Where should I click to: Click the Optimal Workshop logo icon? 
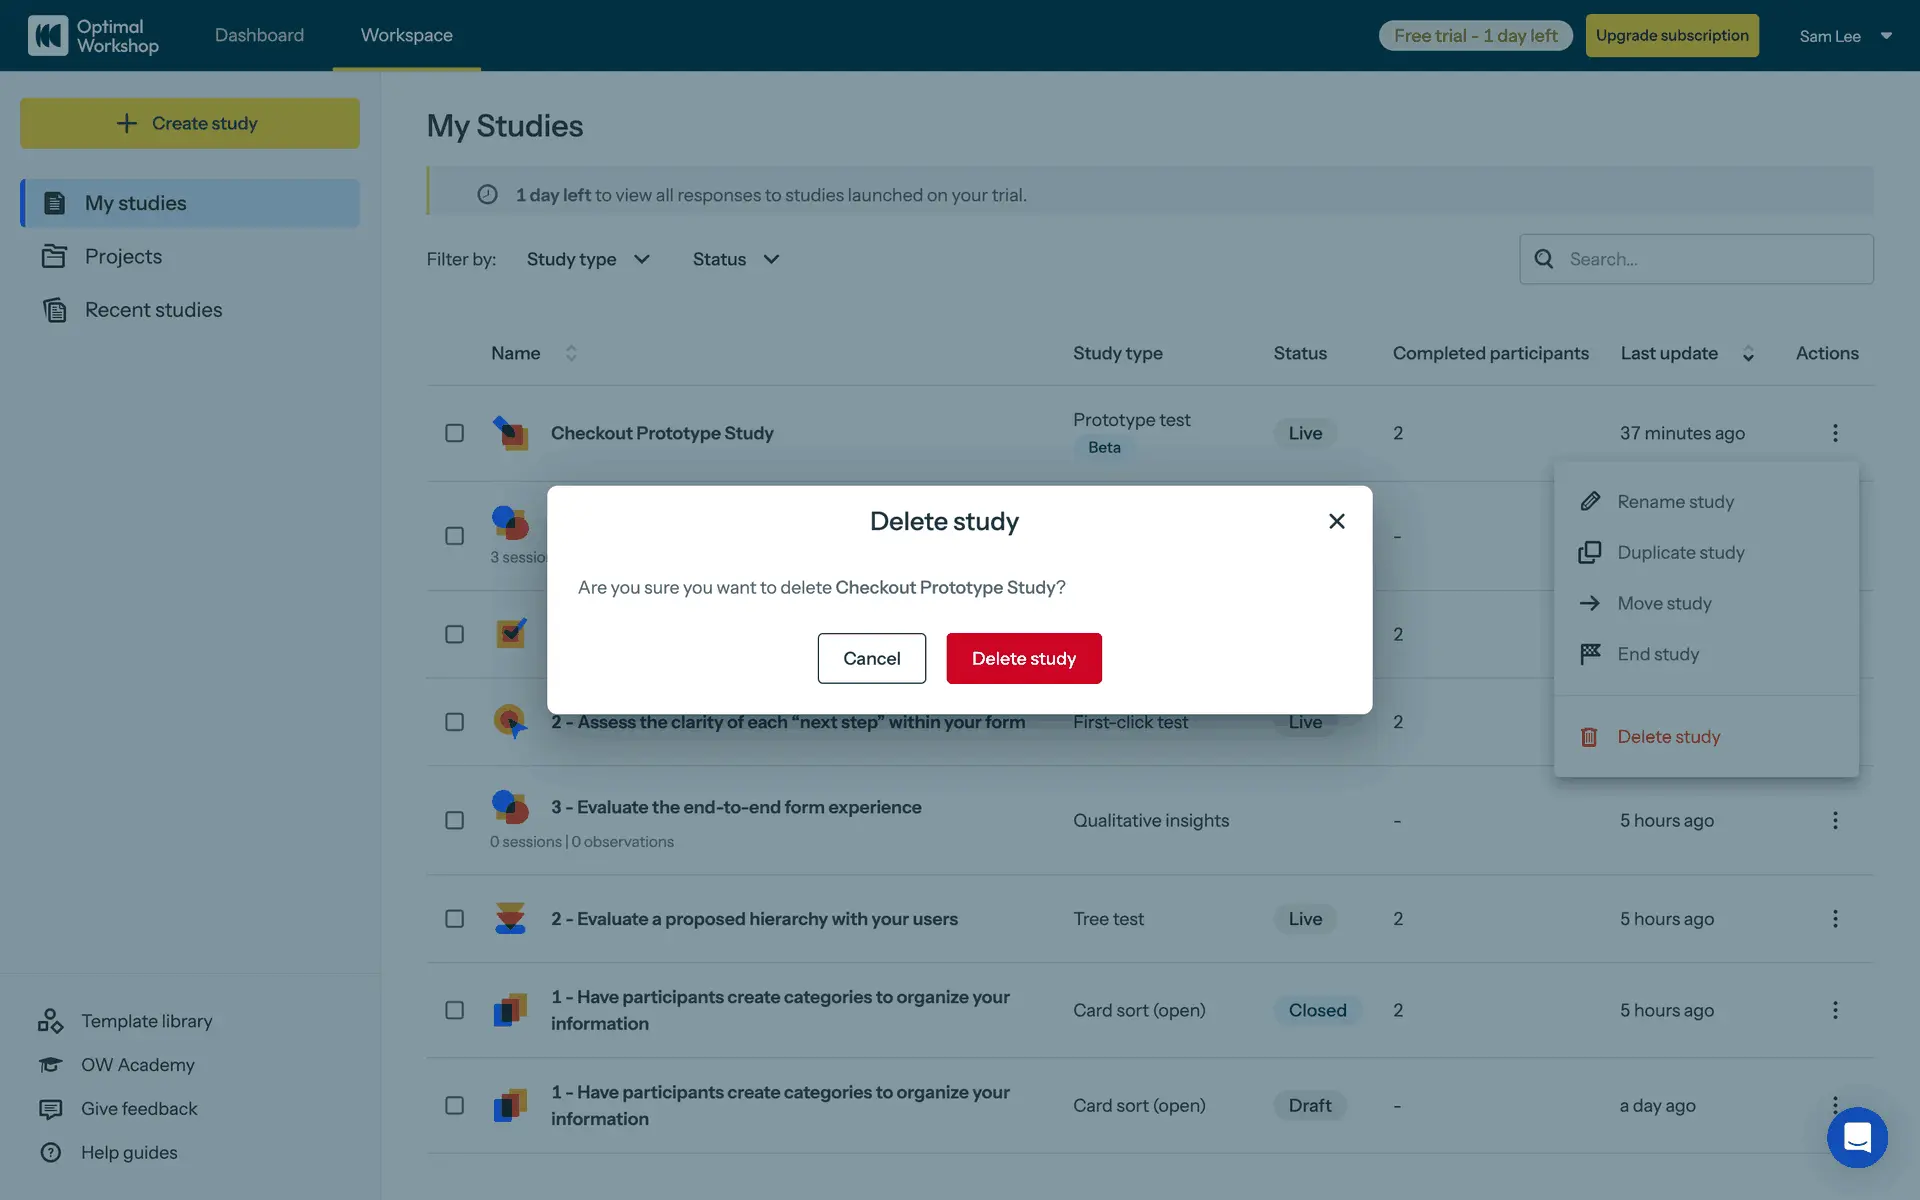pyautogui.click(x=47, y=35)
